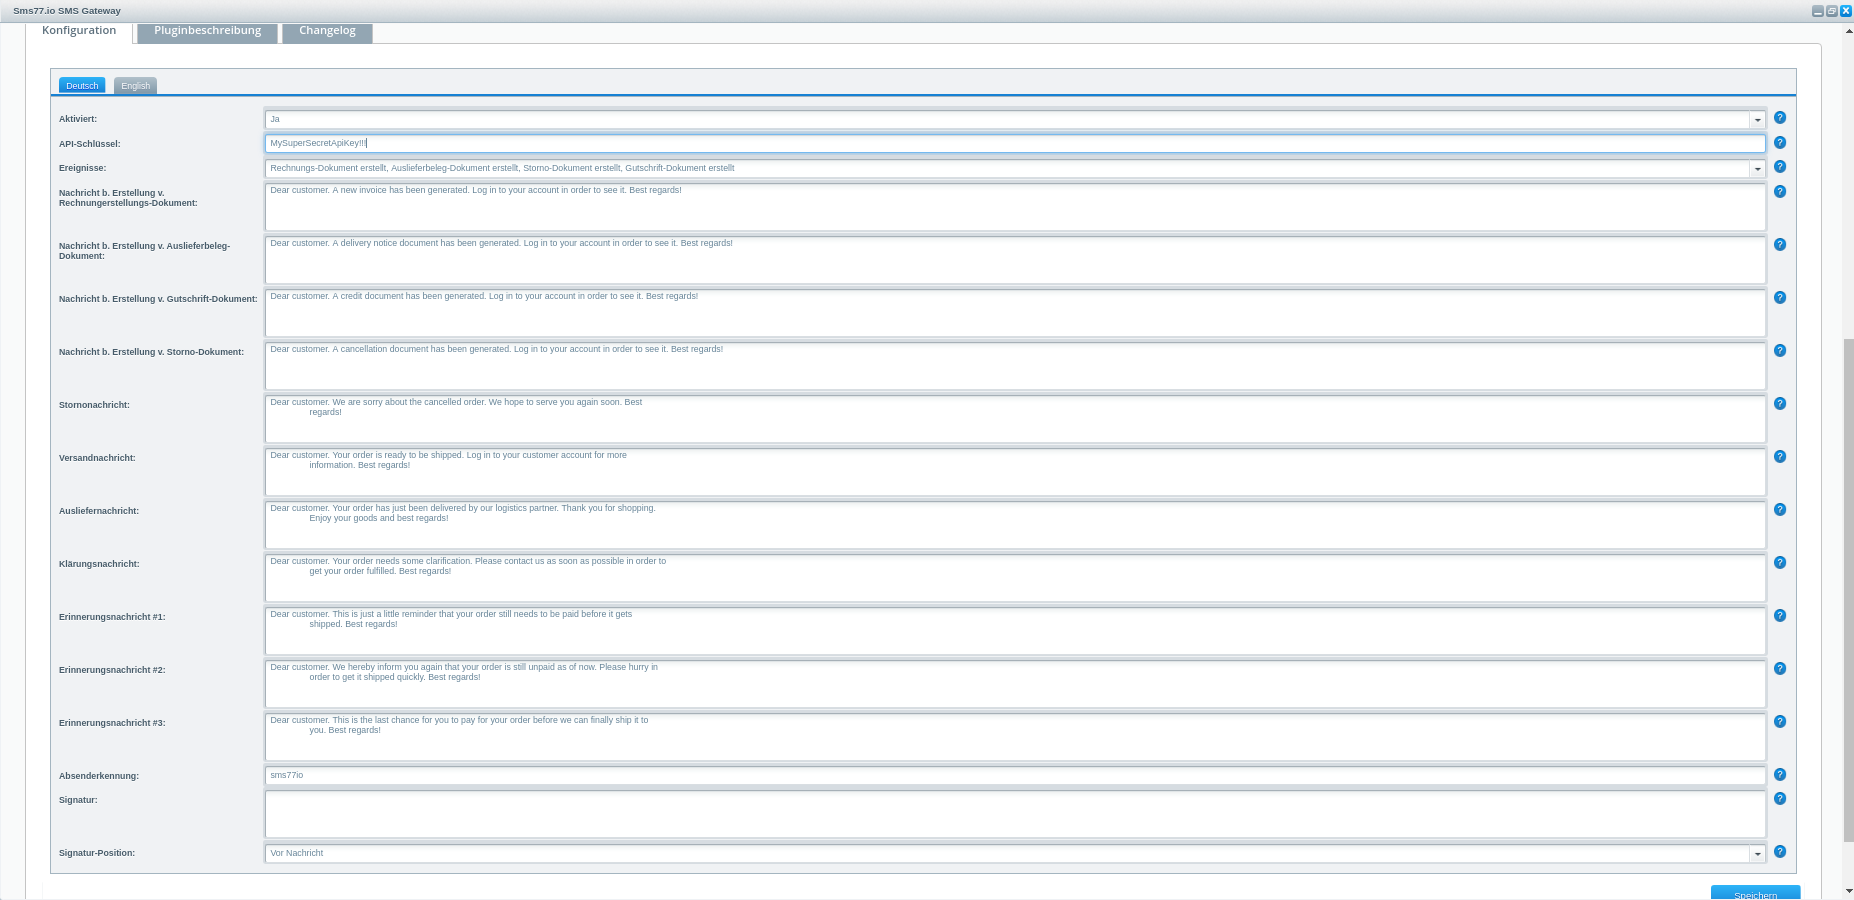Image resolution: width=1854 pixels, height=900 pixels.
Task: Click help icon beside Ereignisse
Action: pos(1780,167)
